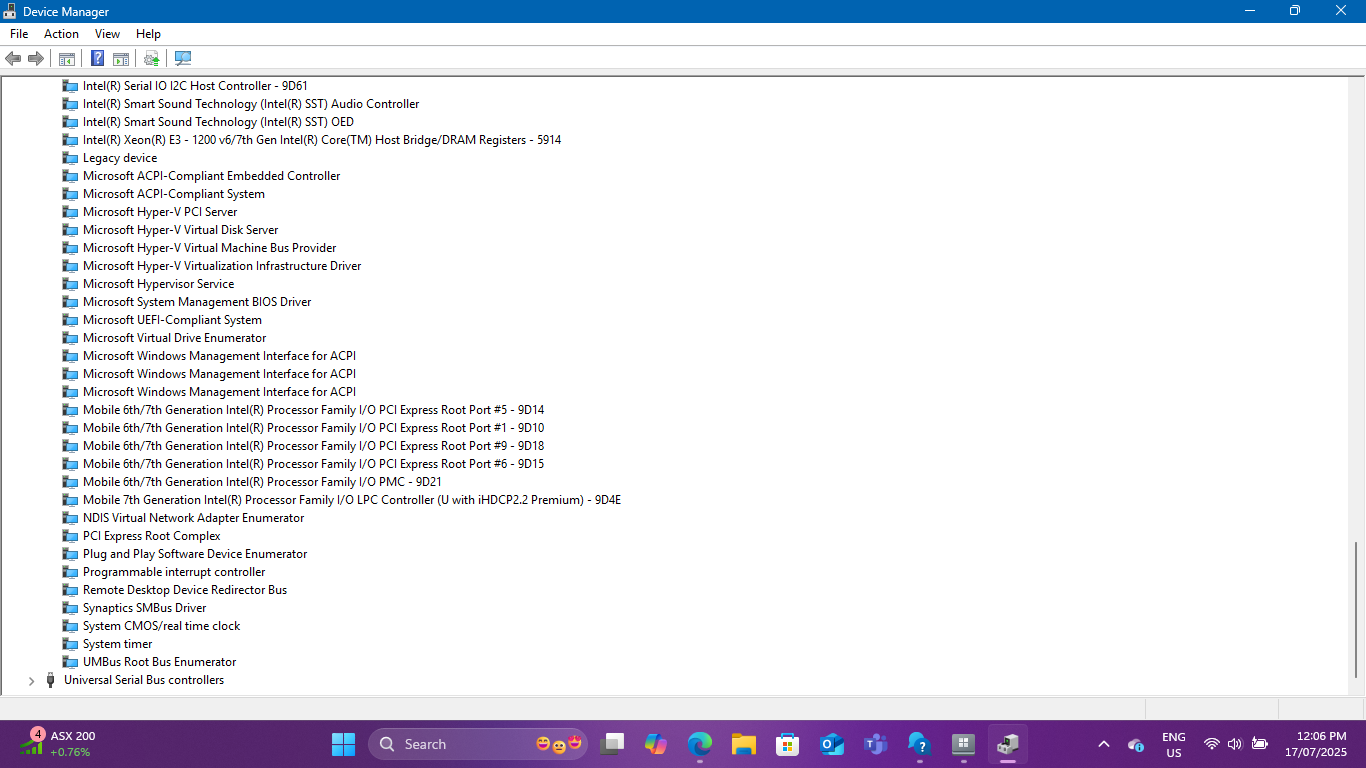Open the Windows Start menu
Screen dimensions: 1366x768
tap(343, 744)
